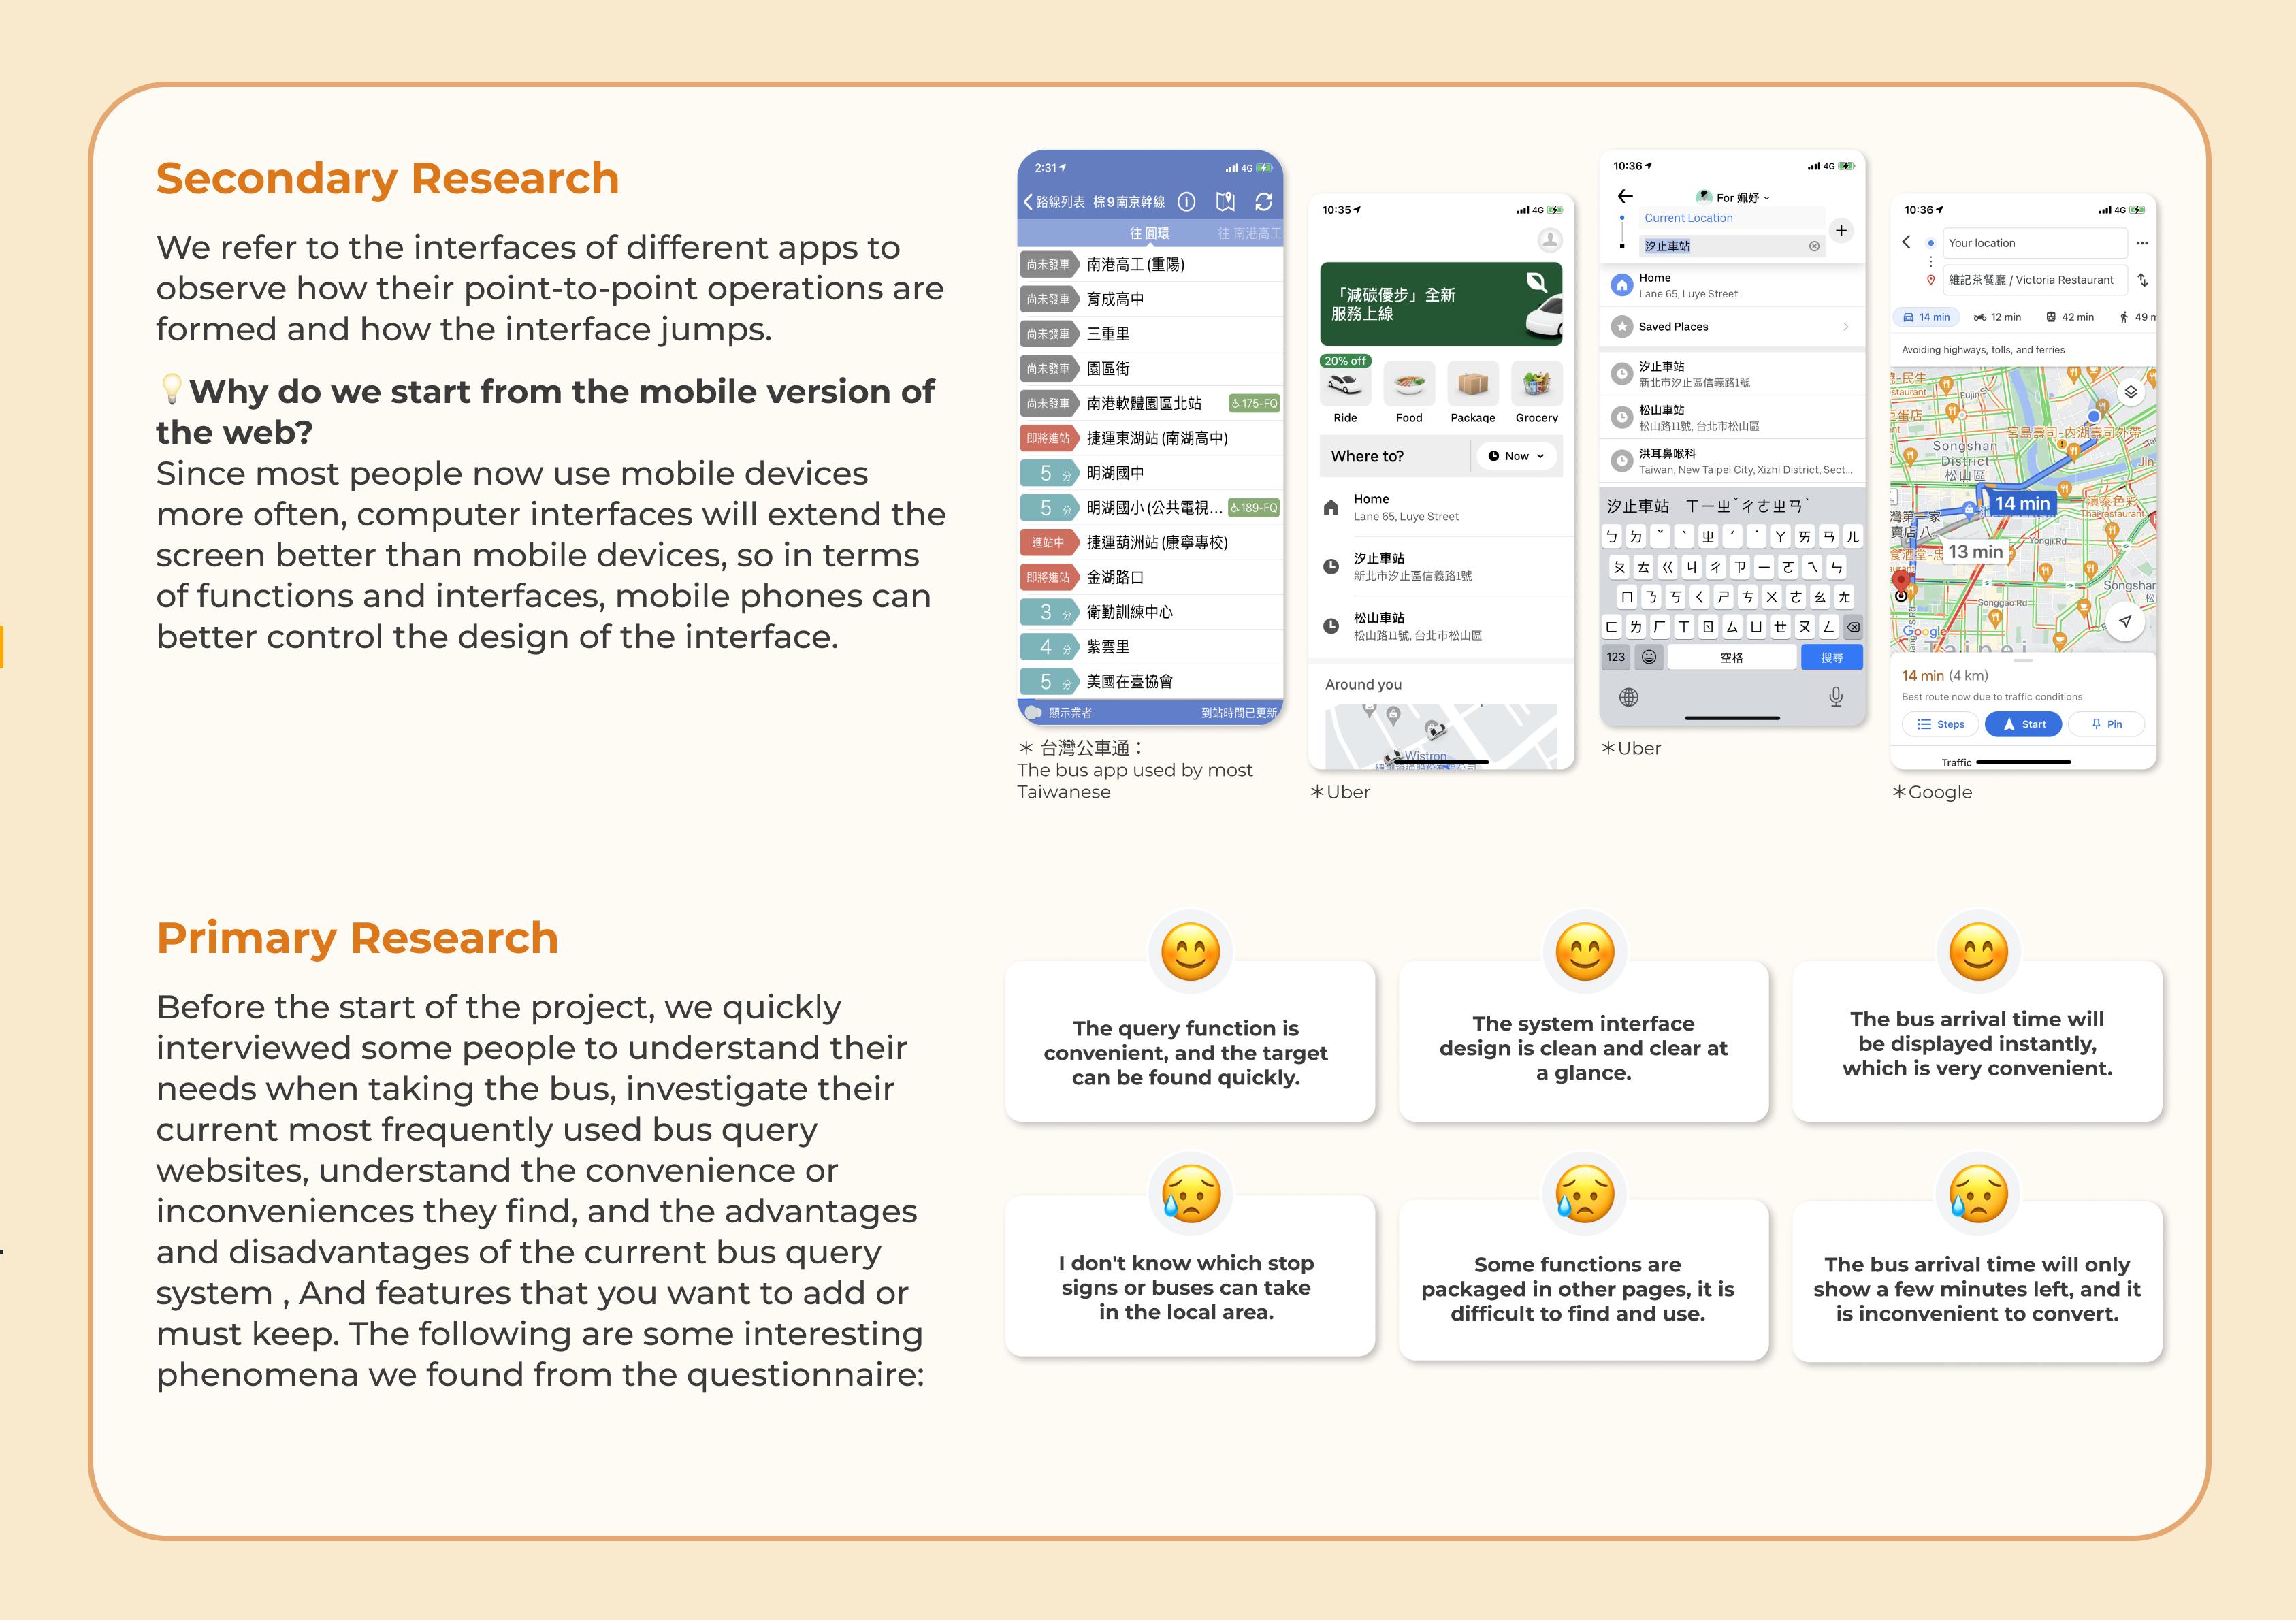Toggle the 顯示業者 switch
Viewport: 2296px width, 1620px height.
tap(1034, 713)
